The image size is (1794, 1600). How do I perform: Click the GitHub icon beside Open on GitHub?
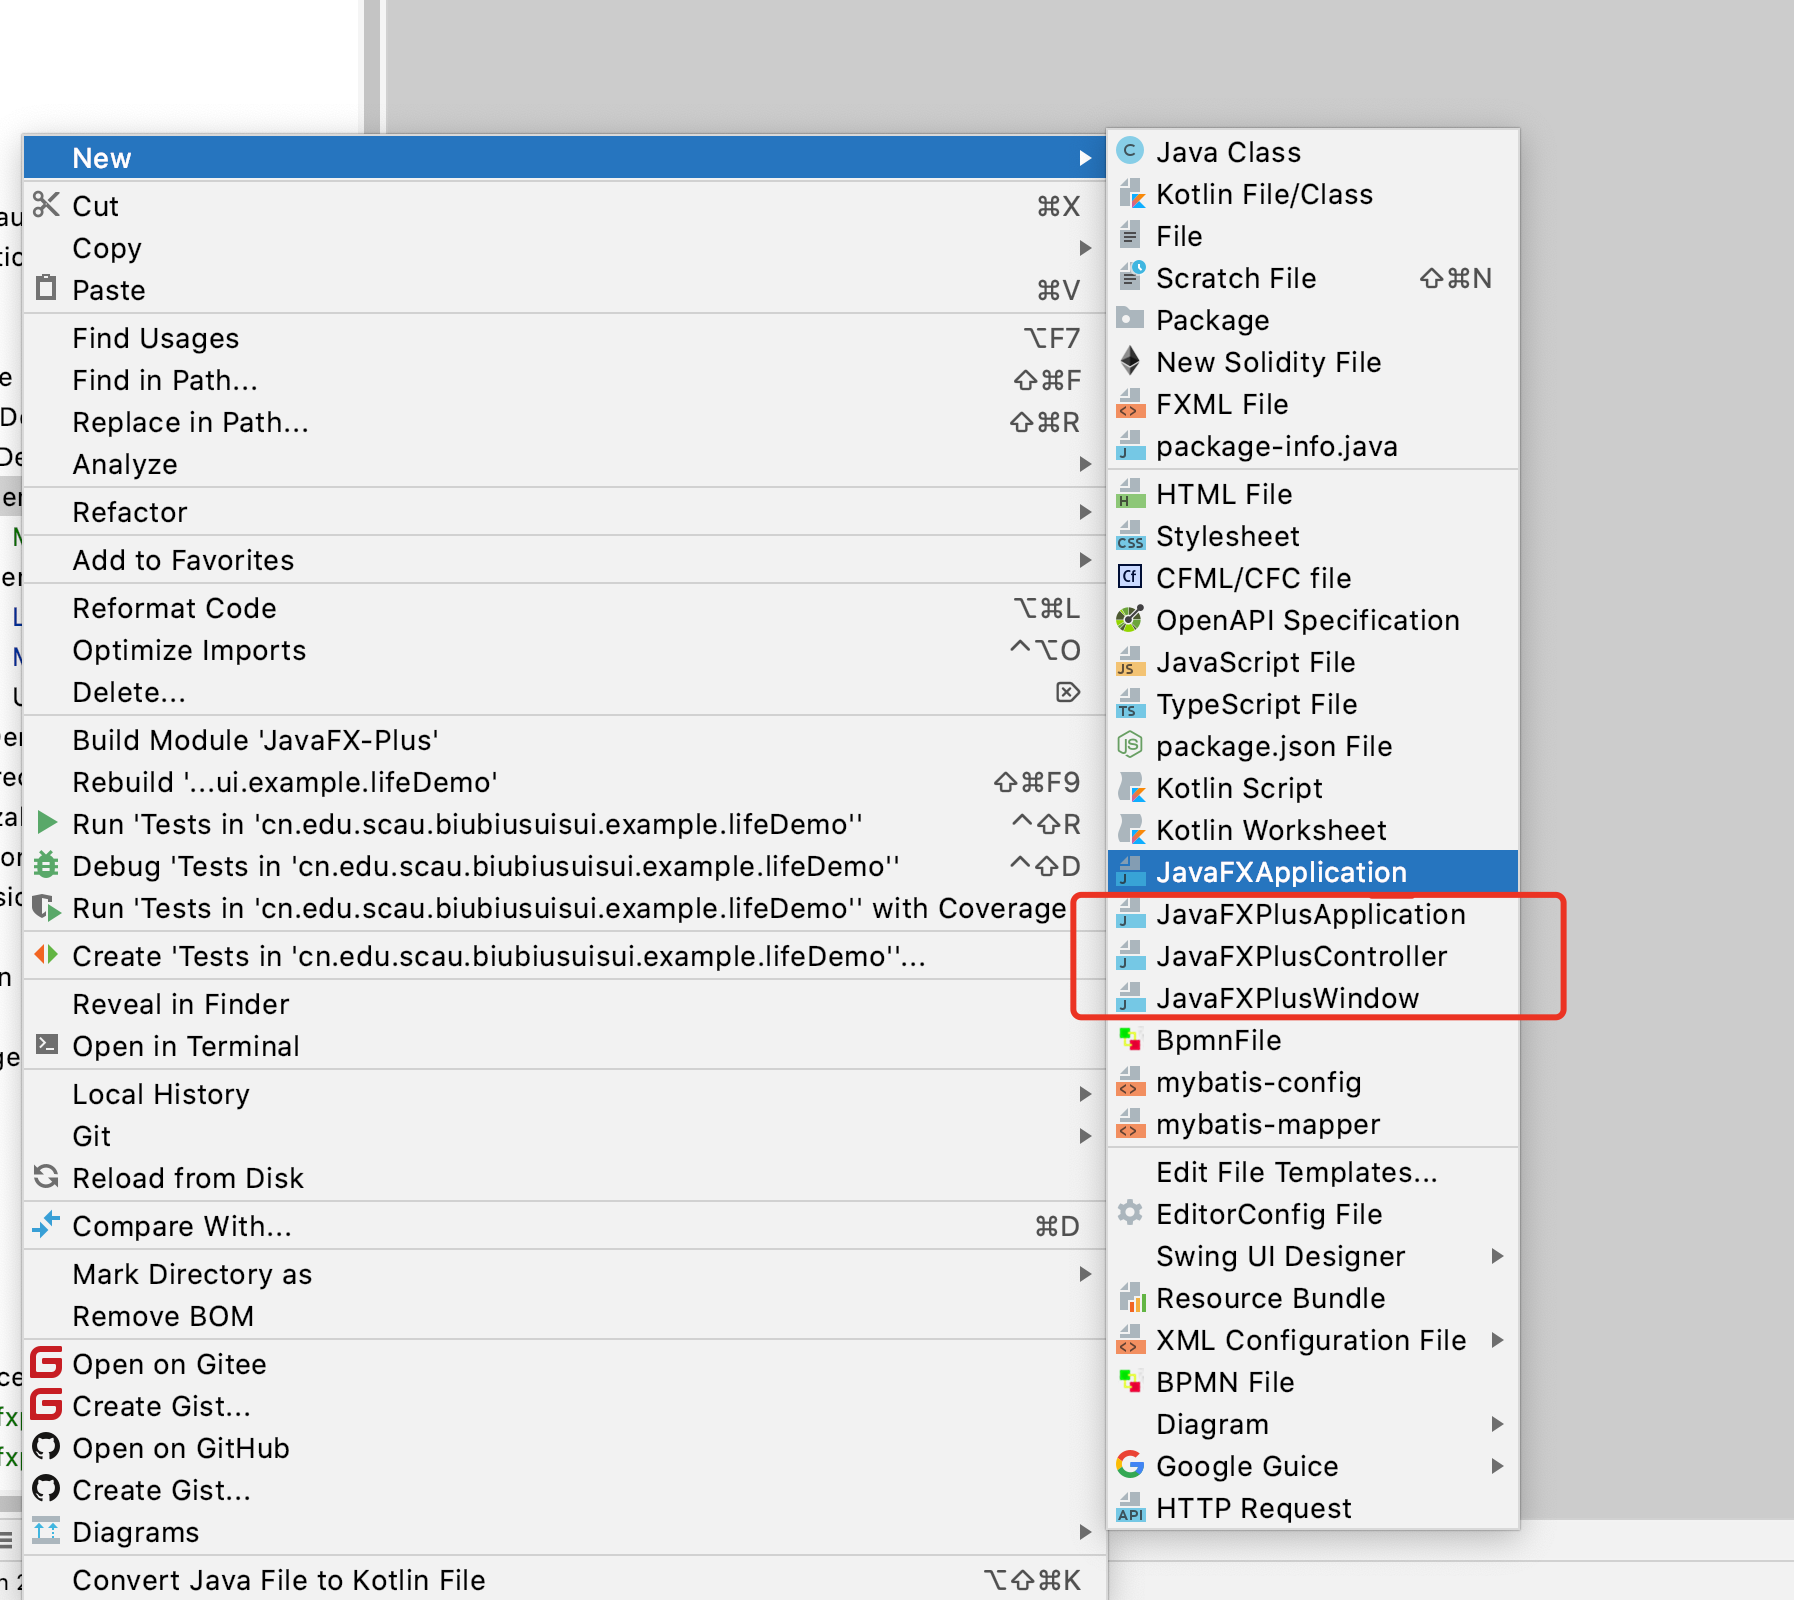click(46, 1448)
